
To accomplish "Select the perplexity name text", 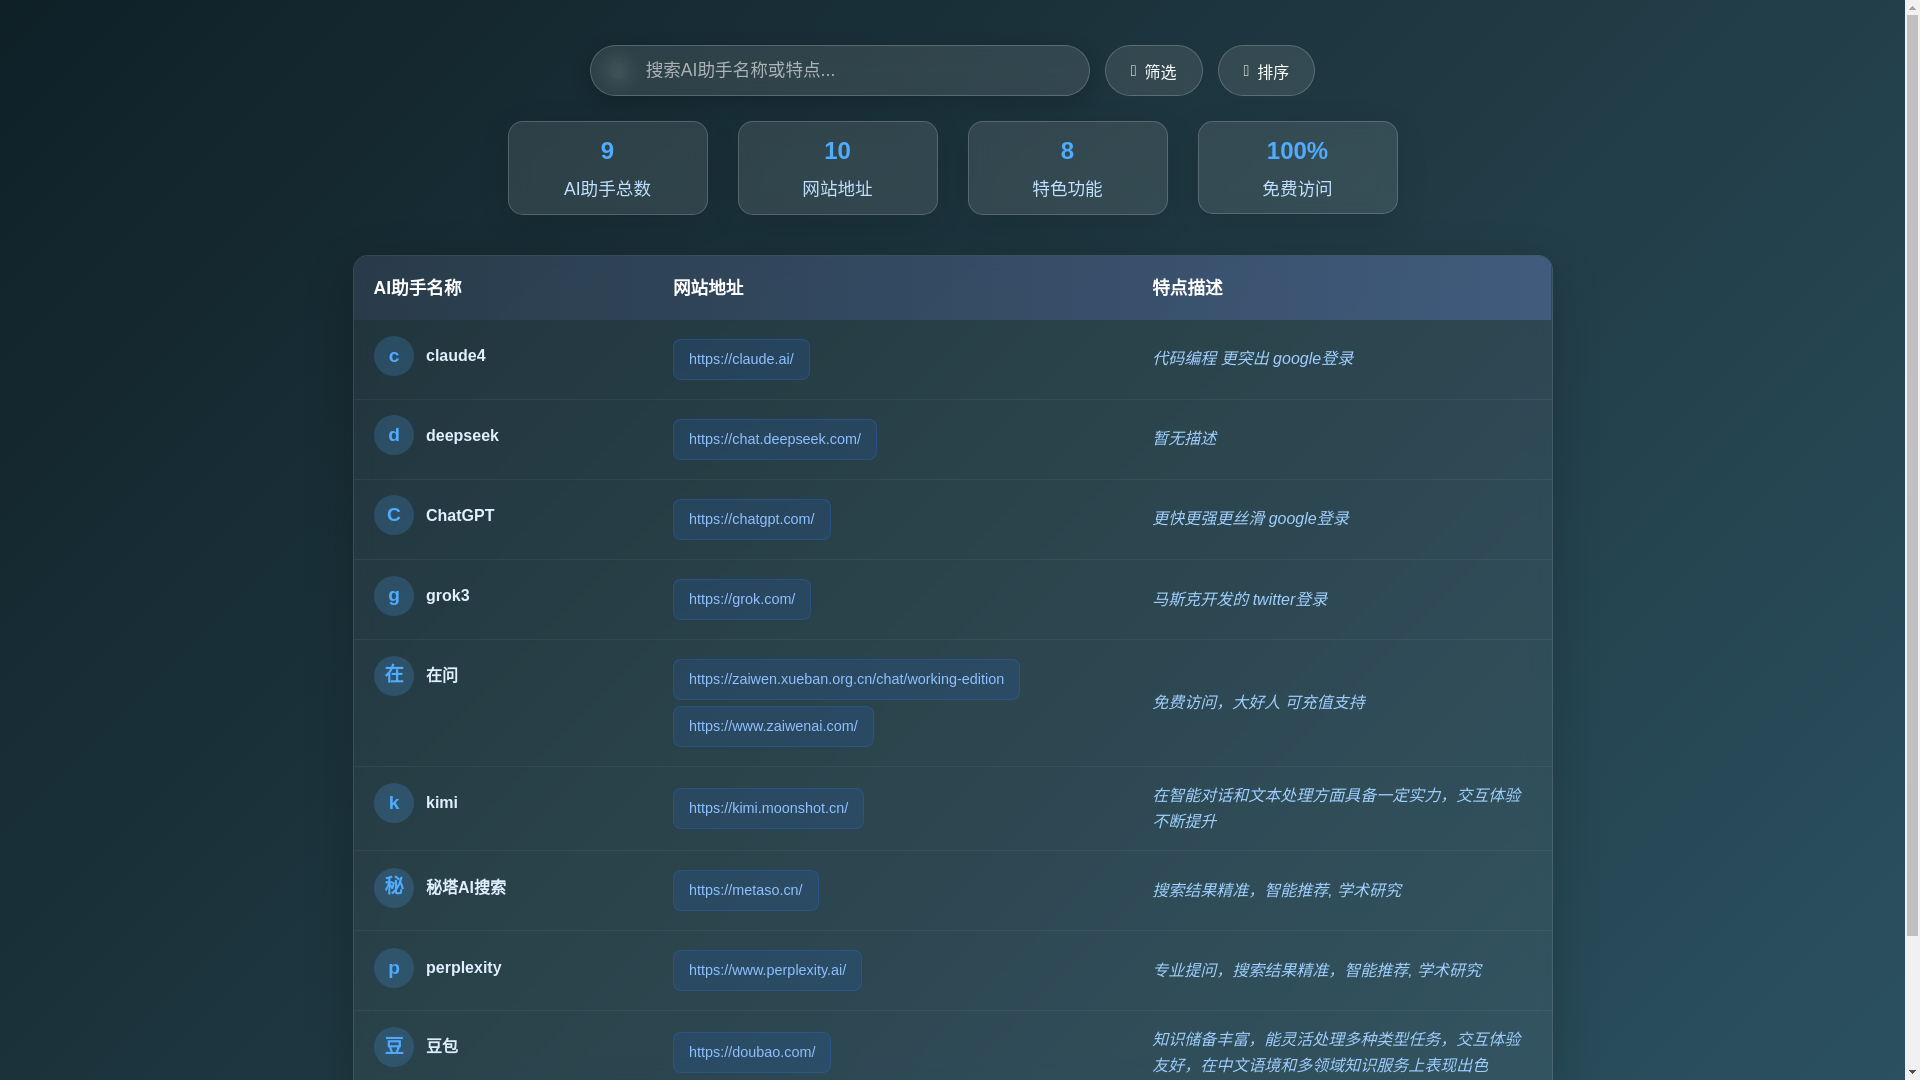I will pyautogui.click(x=463, y=968).
